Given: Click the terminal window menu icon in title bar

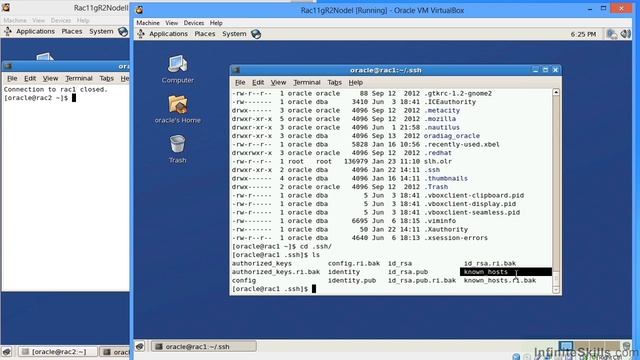Looking at the screenshot, I should click(236, 70).
